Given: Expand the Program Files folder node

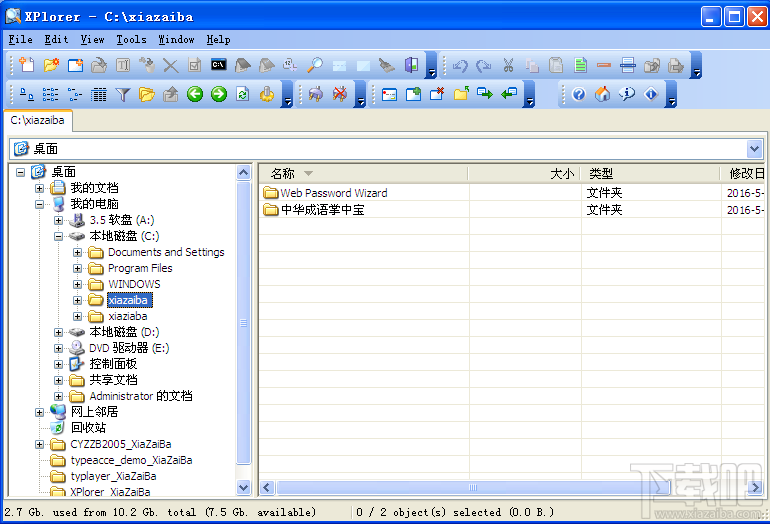Looking at the screenshot, I should tap(77, 268).
